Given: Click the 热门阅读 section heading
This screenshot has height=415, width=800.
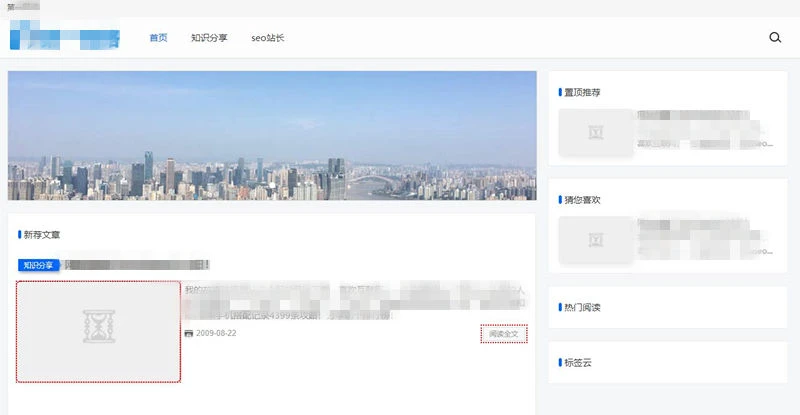Looking at the screenshot, I should click(582, 307).
